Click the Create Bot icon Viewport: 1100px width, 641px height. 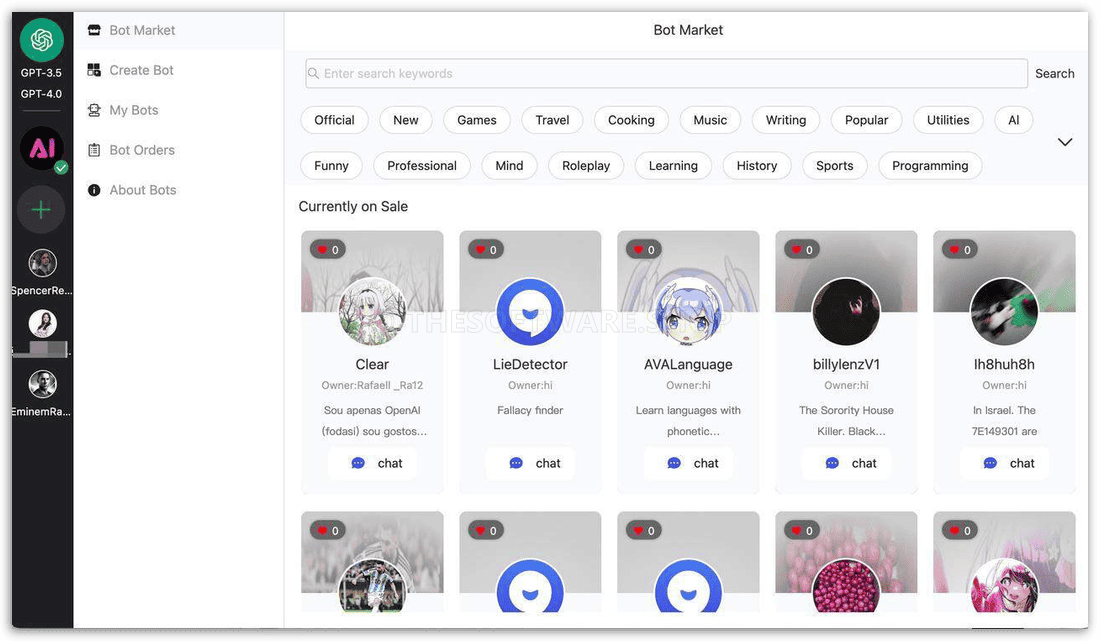click(94, 70)
